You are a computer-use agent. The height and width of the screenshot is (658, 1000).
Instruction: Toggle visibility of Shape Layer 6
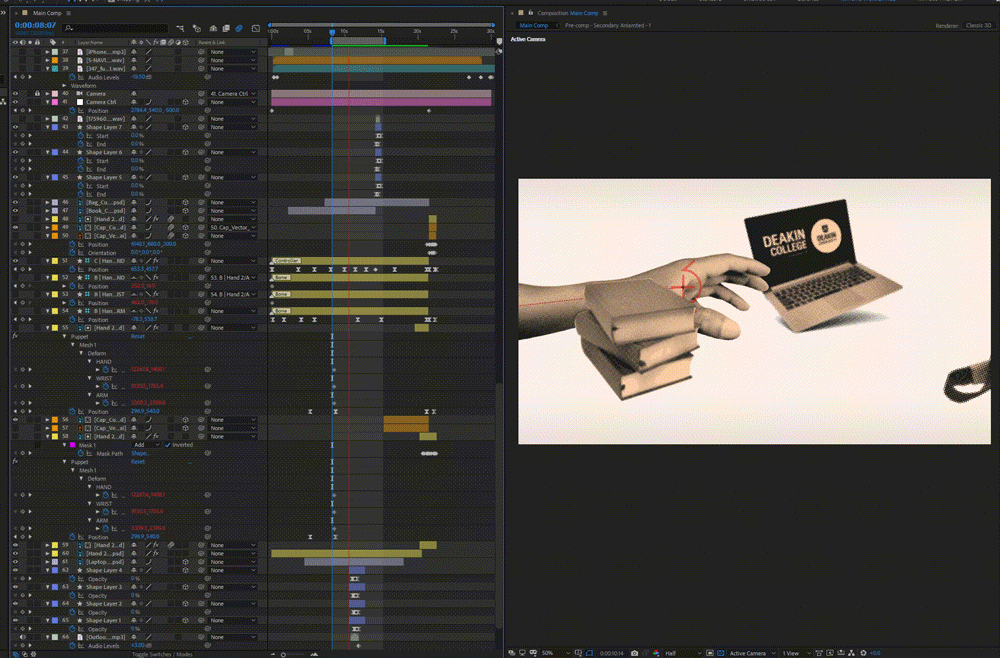(15, 152)
